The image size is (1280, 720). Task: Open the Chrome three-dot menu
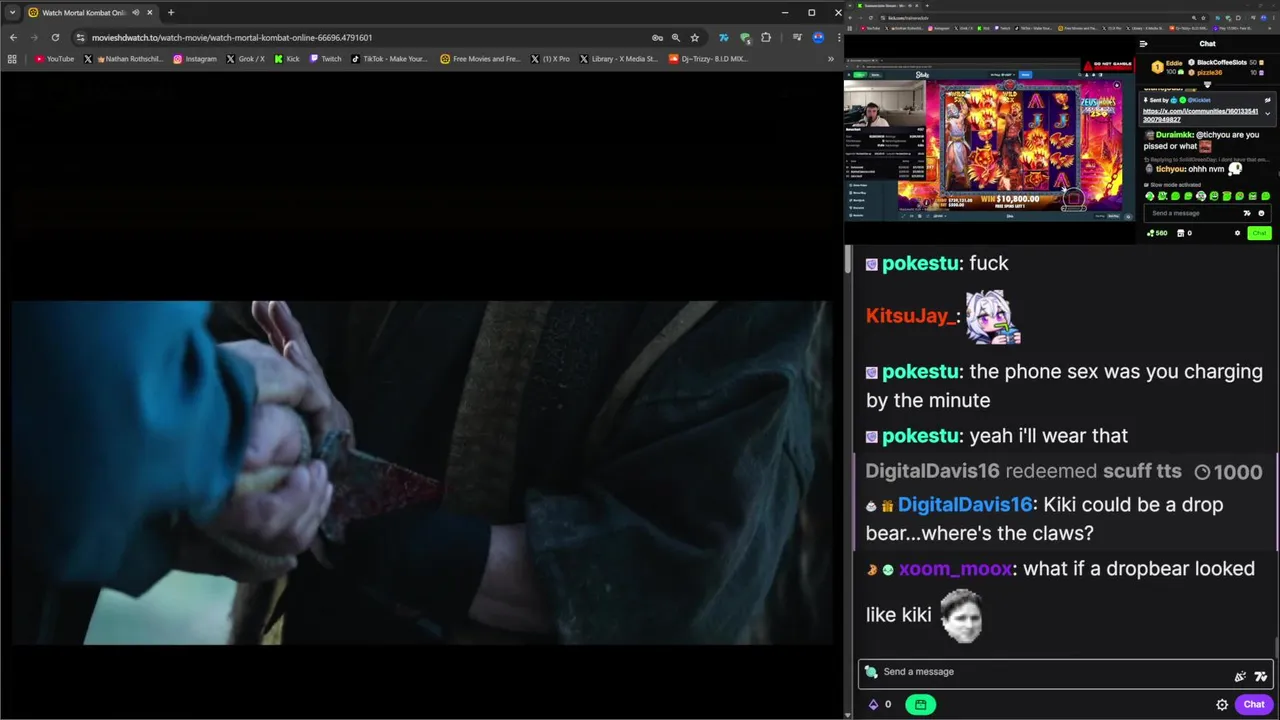point(838,38)
